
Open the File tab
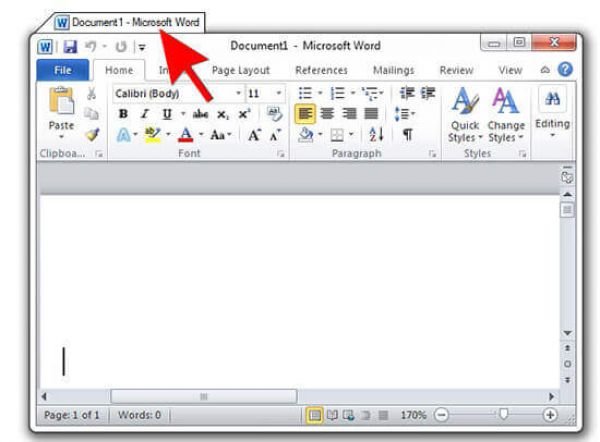pyautogui.click(x=63, y=70)
